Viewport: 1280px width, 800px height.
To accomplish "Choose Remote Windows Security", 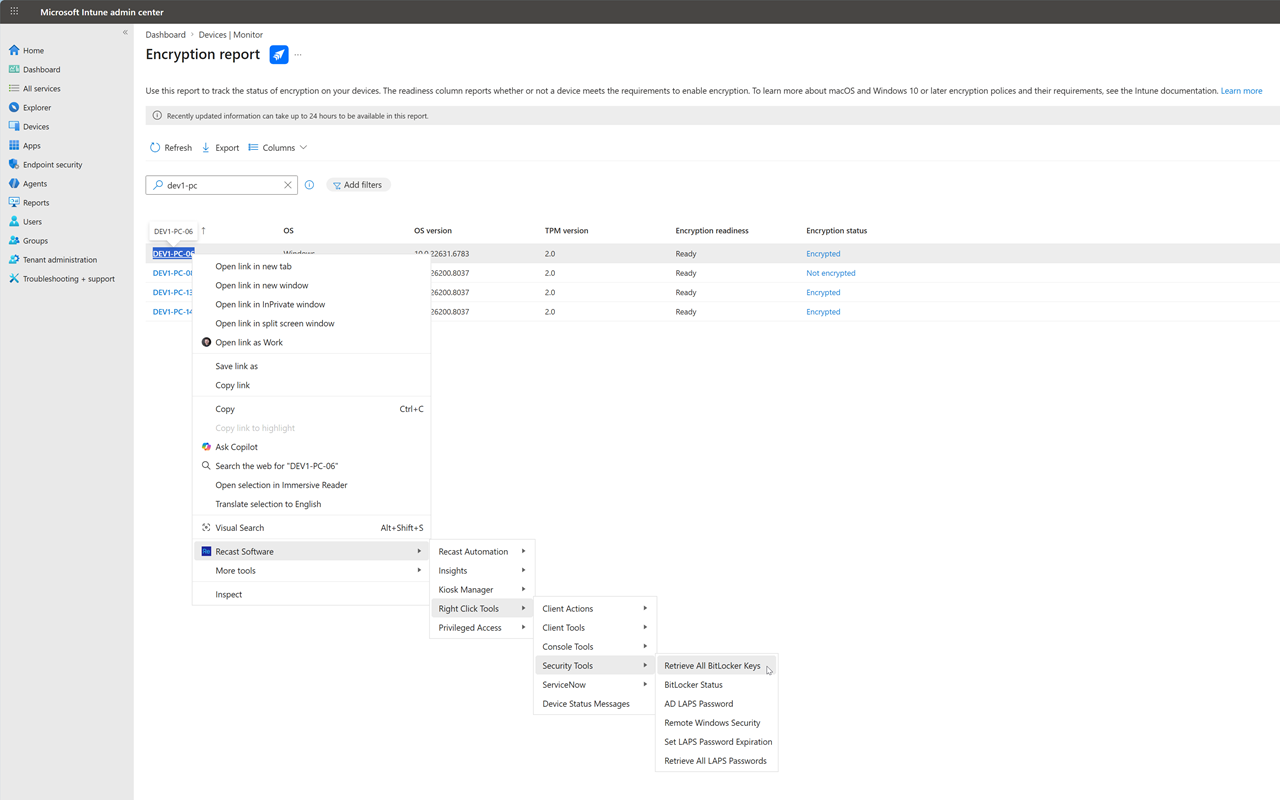I will pos(717,722).
